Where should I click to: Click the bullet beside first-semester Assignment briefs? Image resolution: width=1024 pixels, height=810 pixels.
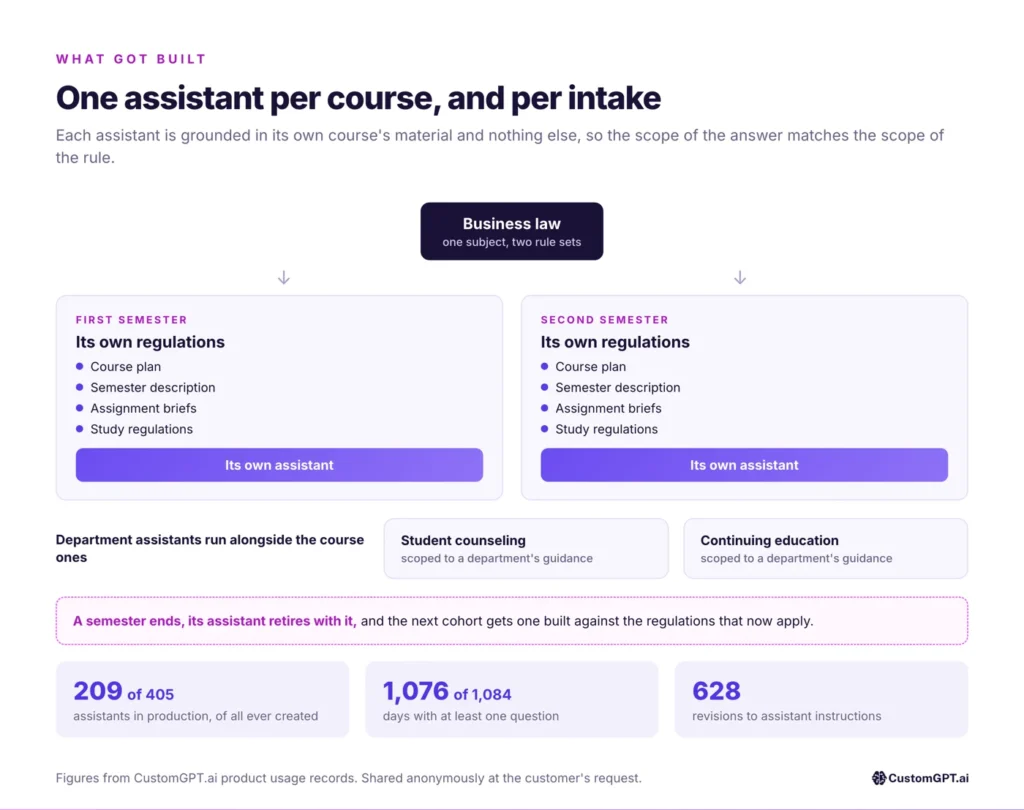[x=80, y=408]
